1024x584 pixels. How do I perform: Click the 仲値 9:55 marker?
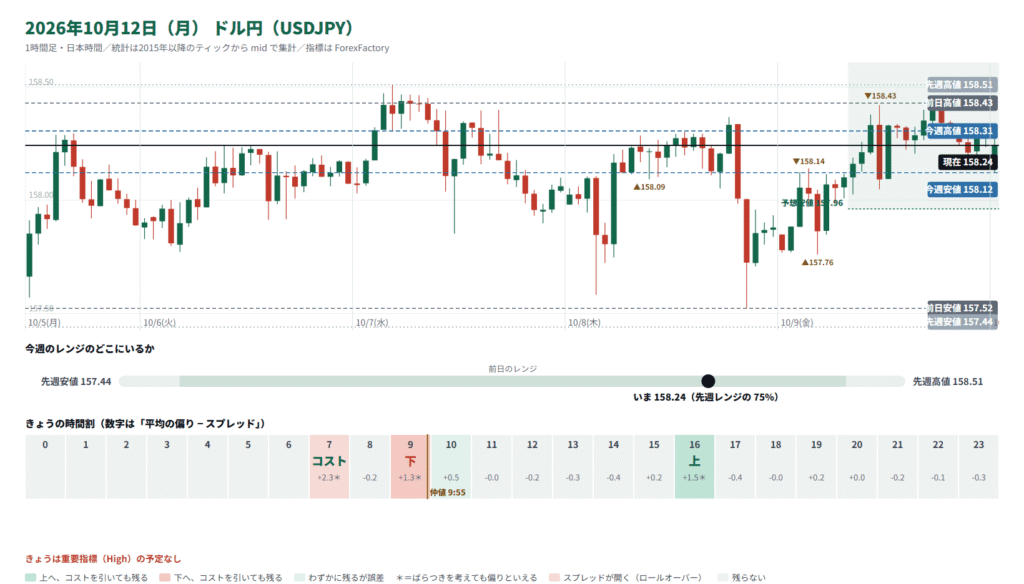click(x=448, y=493)
